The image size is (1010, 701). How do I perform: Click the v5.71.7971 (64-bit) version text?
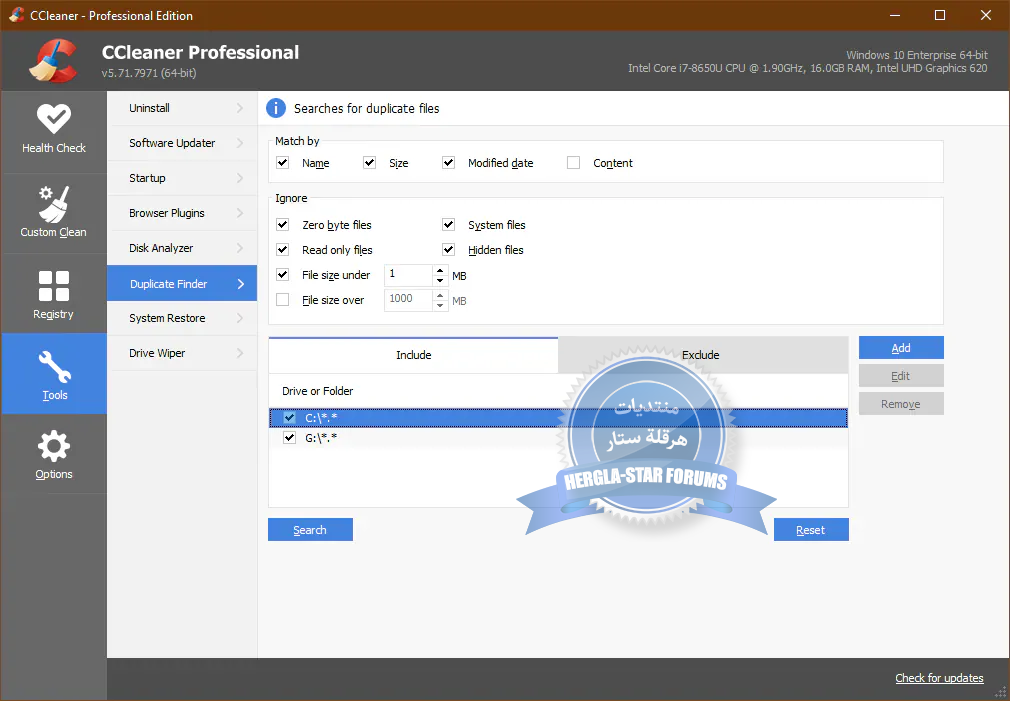(149, 73)
